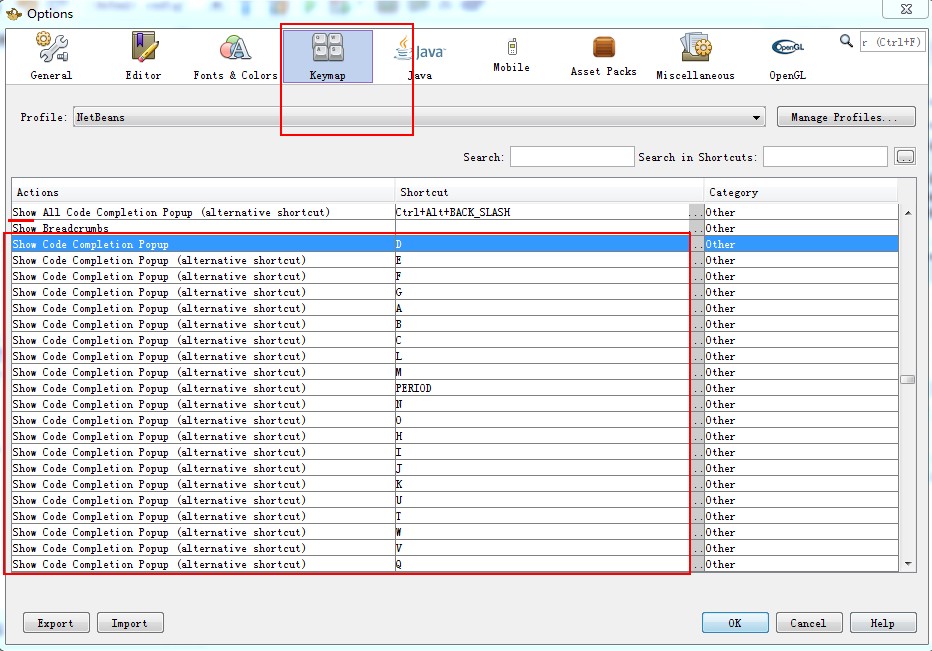This screenshot has width=932, height=651.
Task: Sort by the Category column header
Action: coord(801,192)
